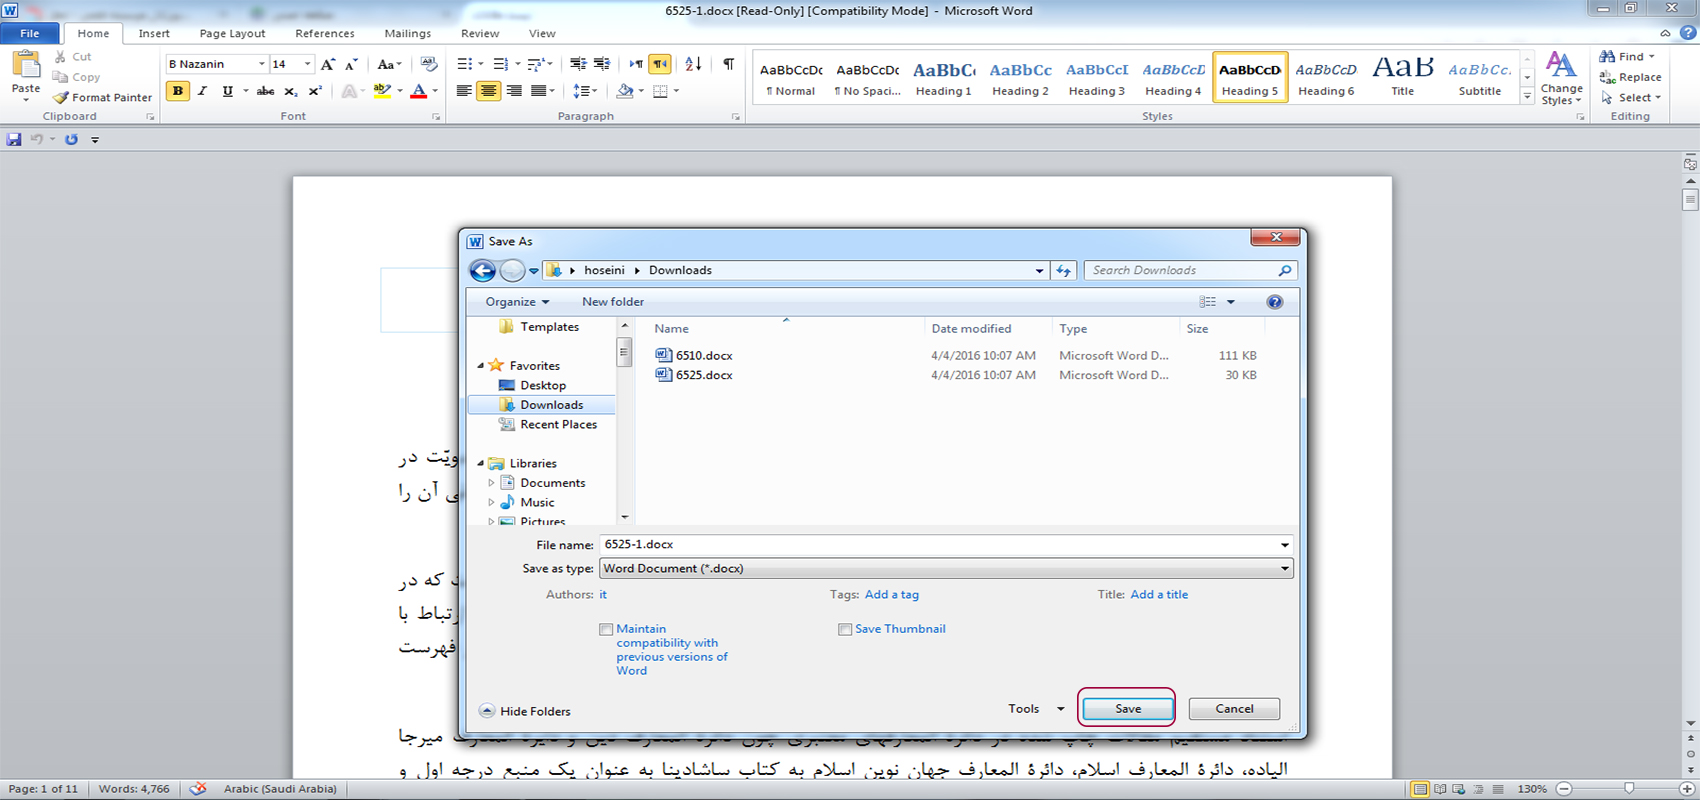Click Change Styles icon
This screenshot has width=1700, height=800.
tap(1561, 77)
